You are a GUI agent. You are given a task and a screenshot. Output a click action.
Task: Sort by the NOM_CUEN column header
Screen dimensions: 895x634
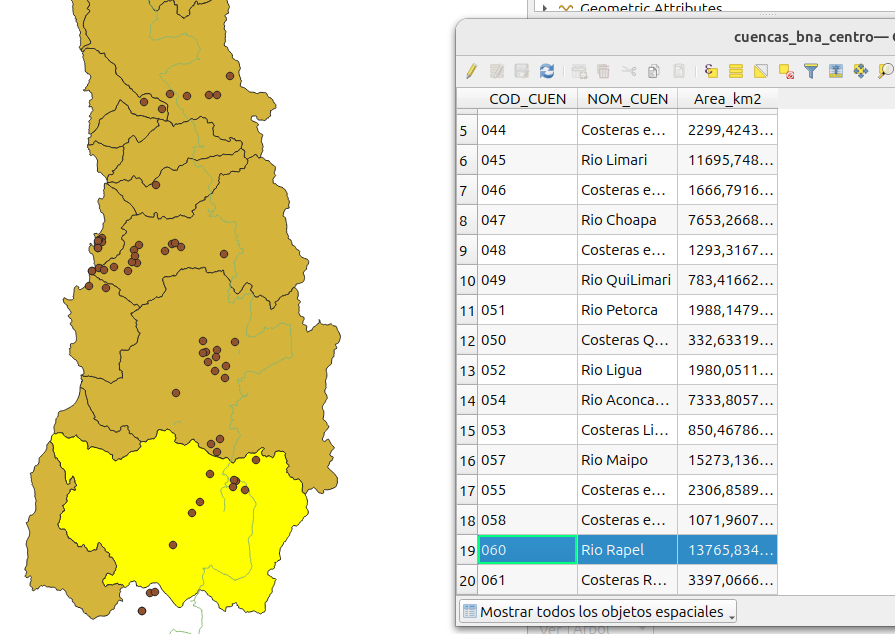click(x=627, y=99)
